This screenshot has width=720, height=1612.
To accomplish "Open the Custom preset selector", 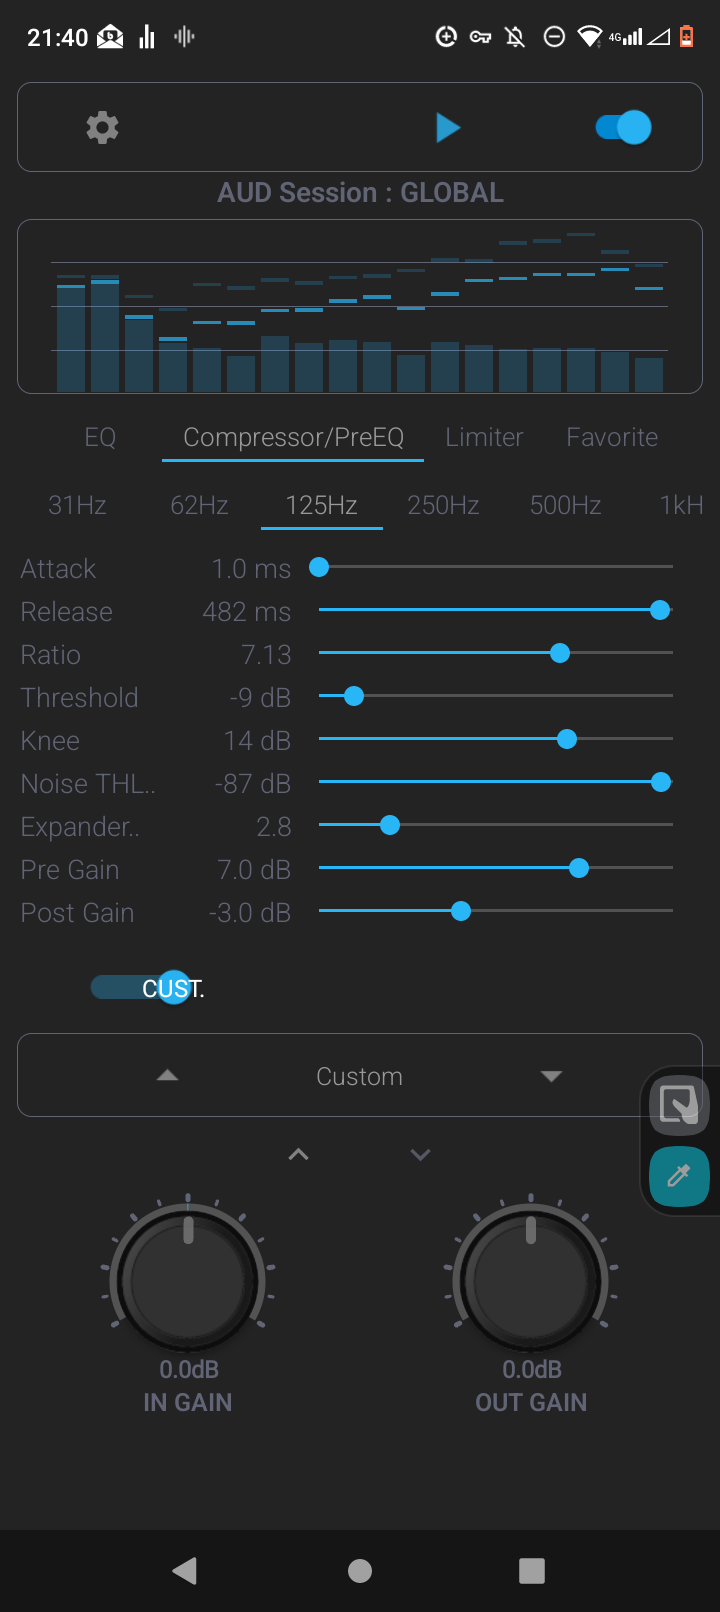I will pyautogui.click(x=360, y=1076).
